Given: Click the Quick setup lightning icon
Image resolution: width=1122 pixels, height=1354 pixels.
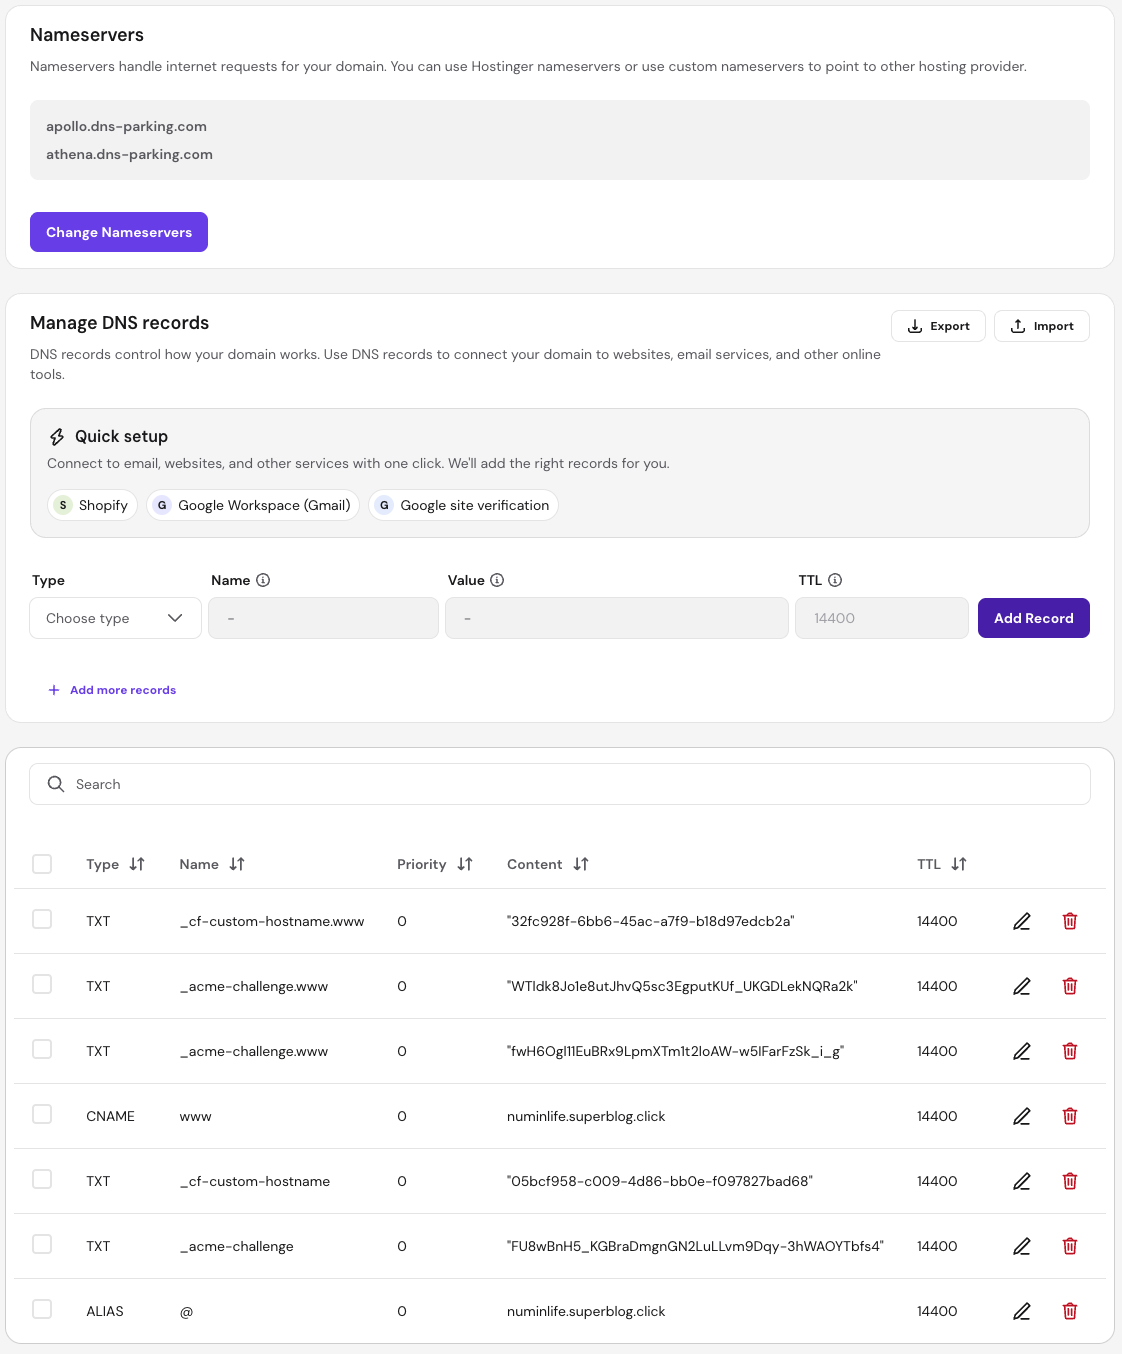Looking at the screenshot, I should 57,437.
